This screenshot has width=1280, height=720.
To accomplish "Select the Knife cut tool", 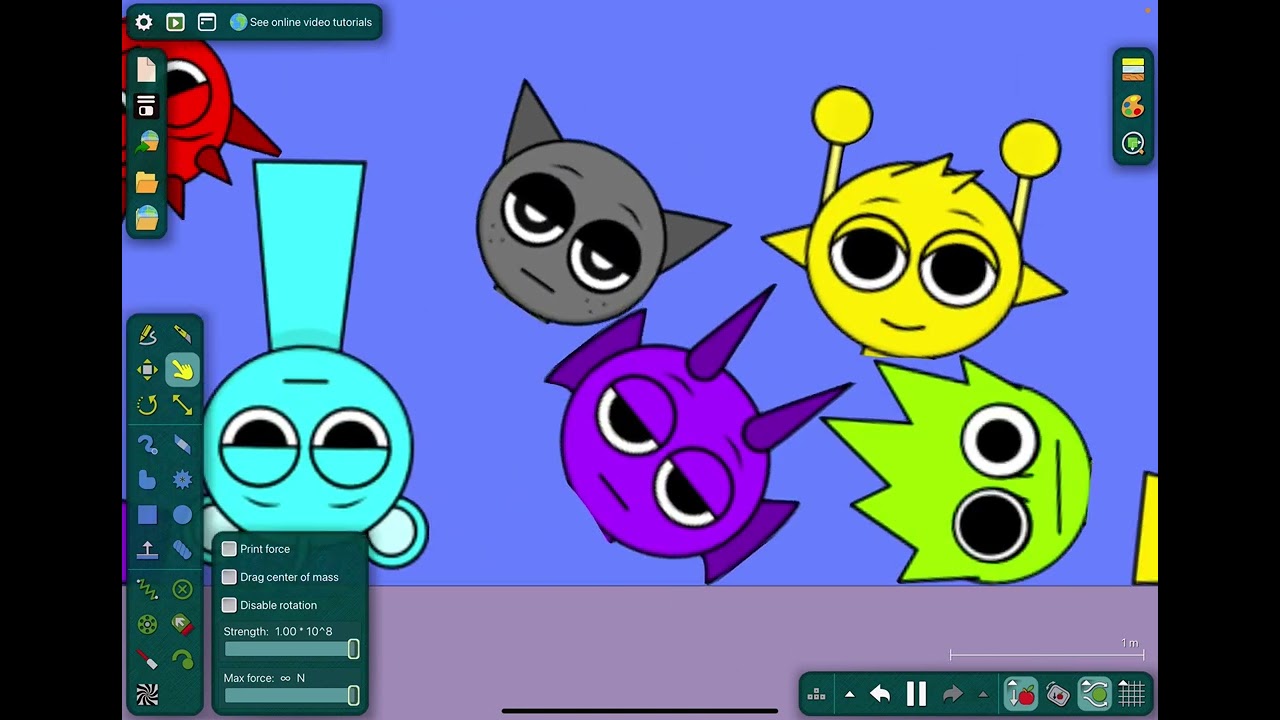I will (x=182, y=334).
